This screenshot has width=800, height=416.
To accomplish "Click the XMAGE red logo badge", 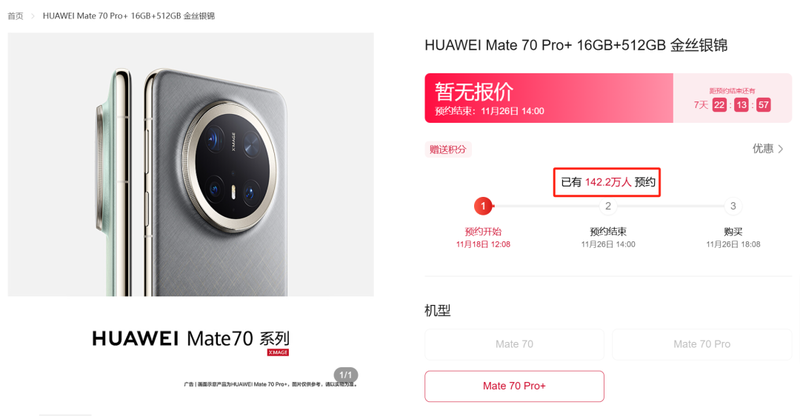I will tap(278, 353).
